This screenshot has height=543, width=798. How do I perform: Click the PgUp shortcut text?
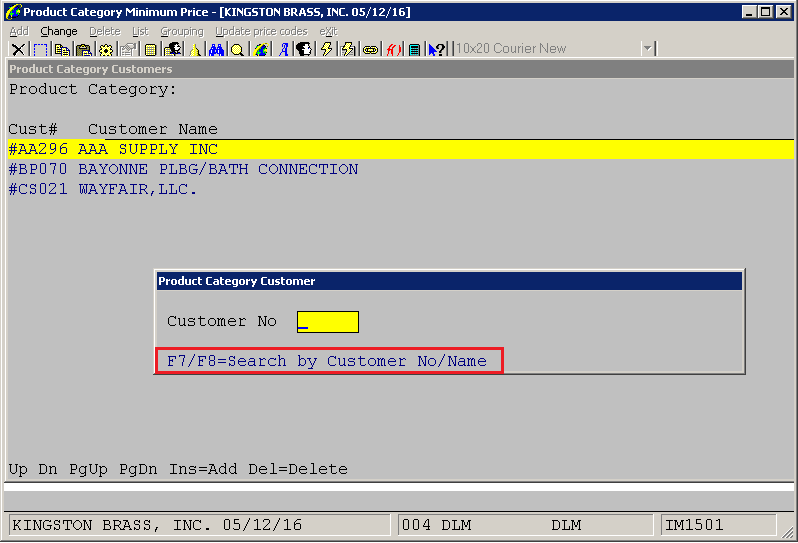(x=89, y=469)
